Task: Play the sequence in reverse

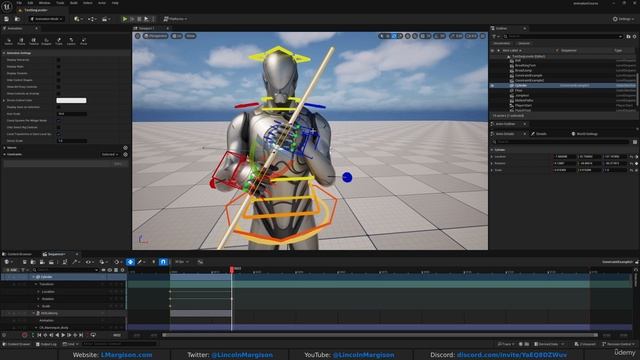Action: point(57,335)
